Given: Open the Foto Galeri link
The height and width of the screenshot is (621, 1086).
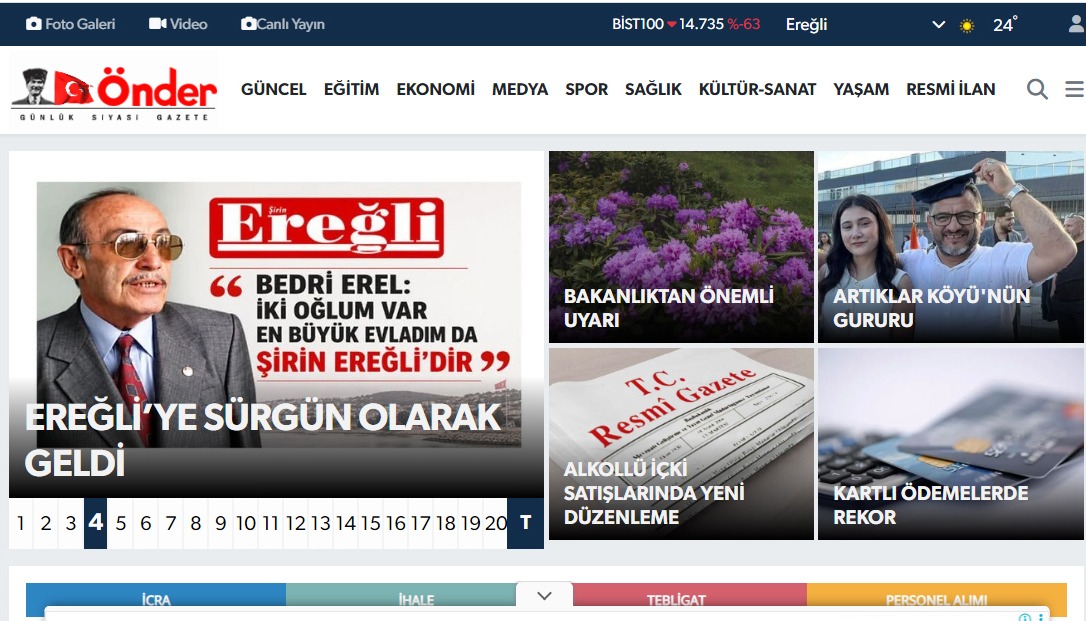Looking at the screenshot, I should click(x=71, y=24).
